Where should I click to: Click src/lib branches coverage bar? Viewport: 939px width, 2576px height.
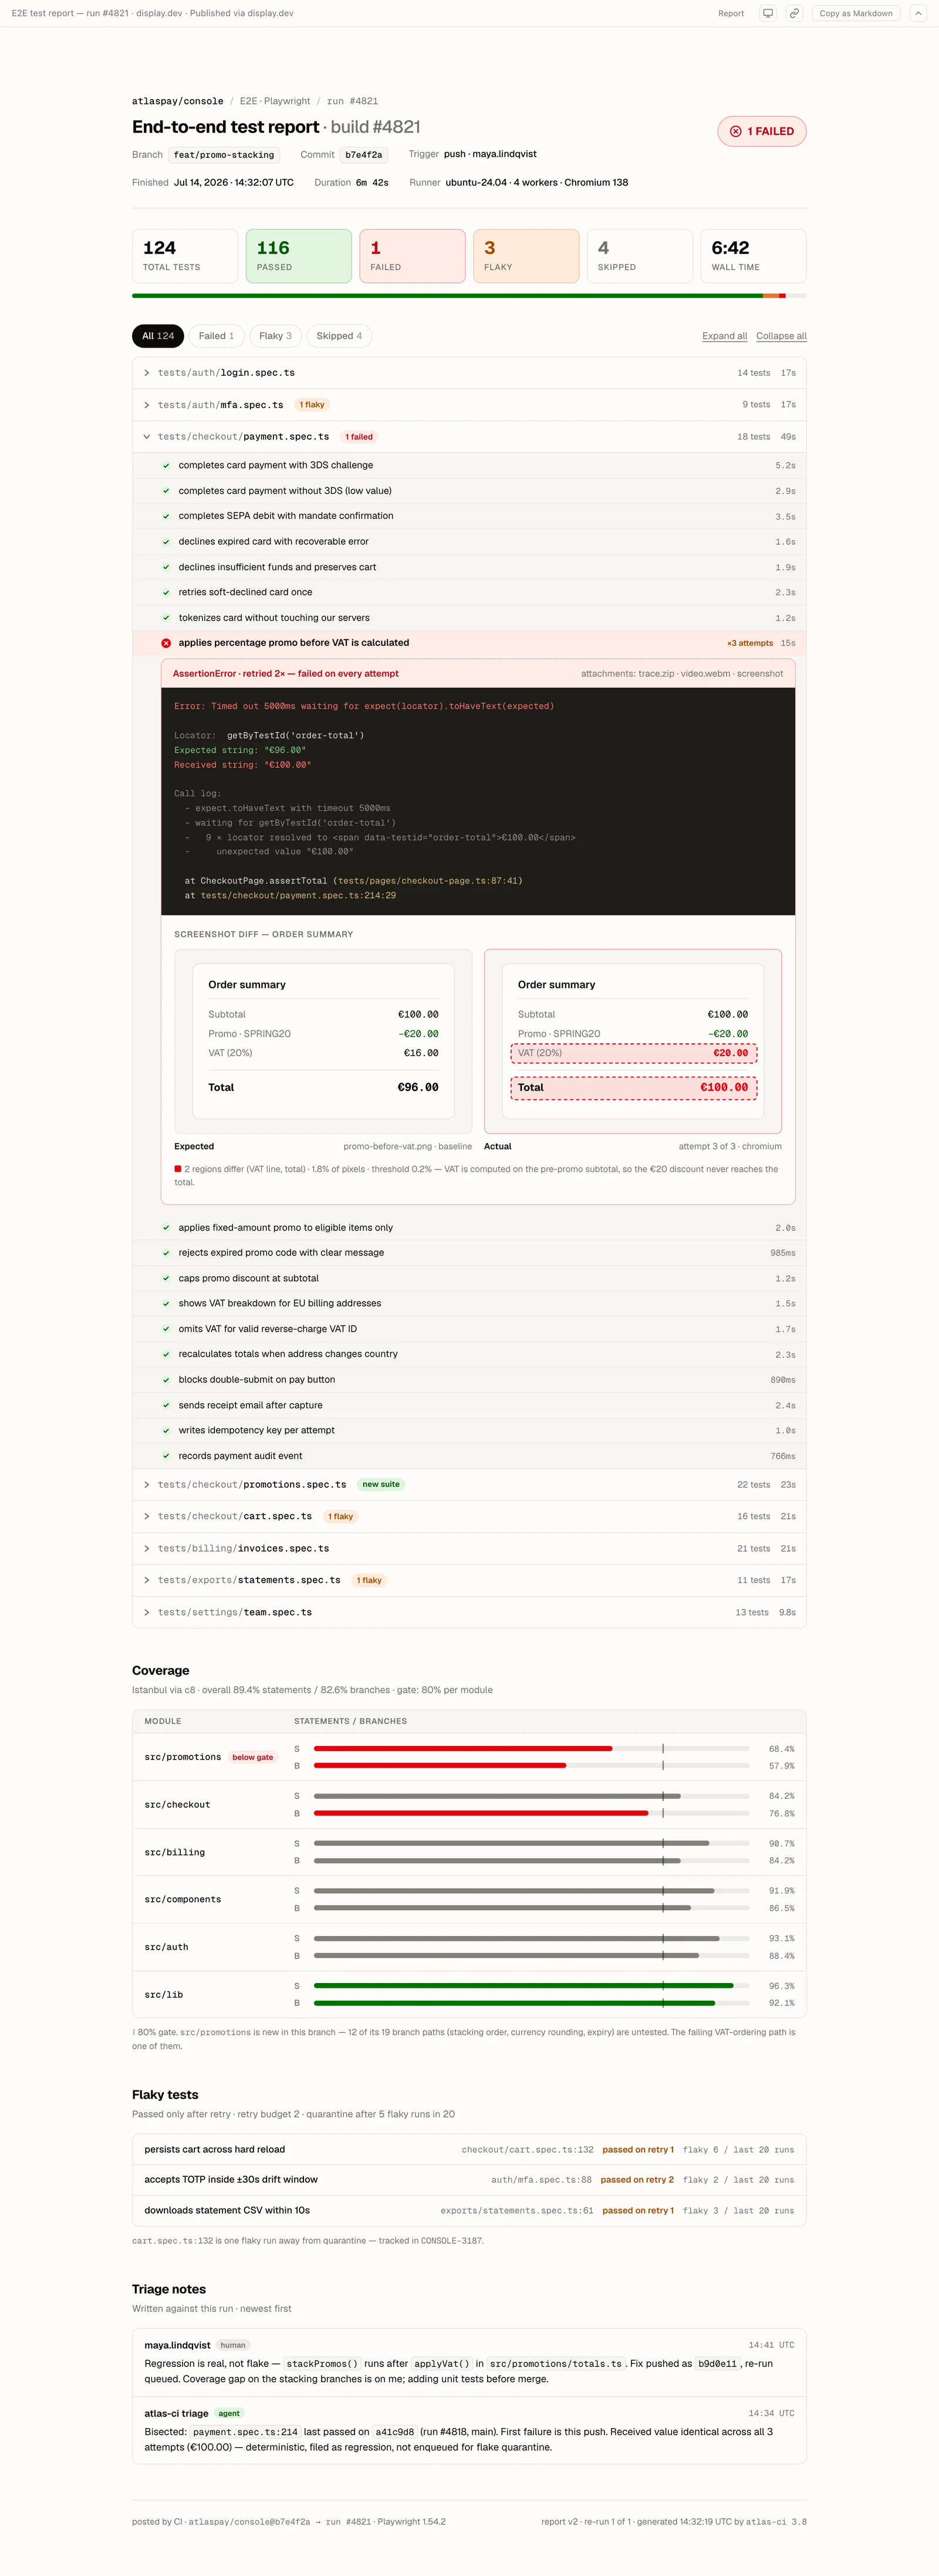tap(531, 2003)
